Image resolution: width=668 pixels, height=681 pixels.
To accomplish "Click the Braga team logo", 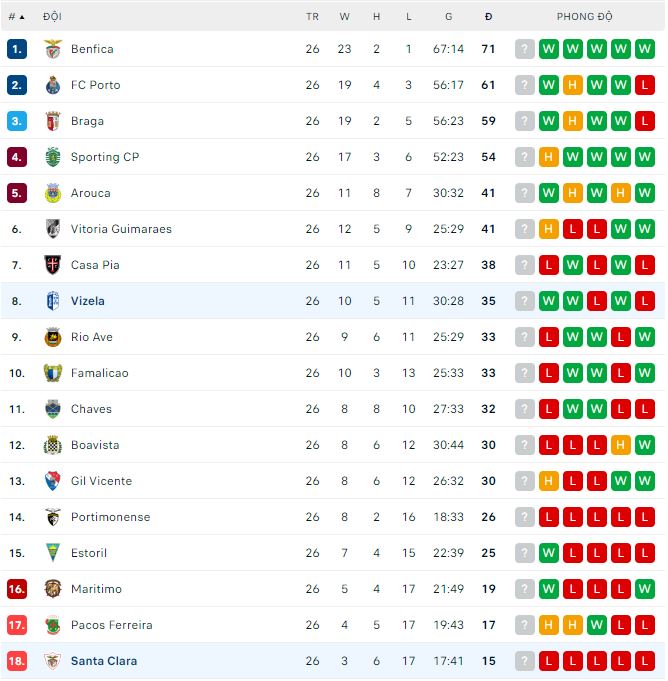I will [53, 121].
